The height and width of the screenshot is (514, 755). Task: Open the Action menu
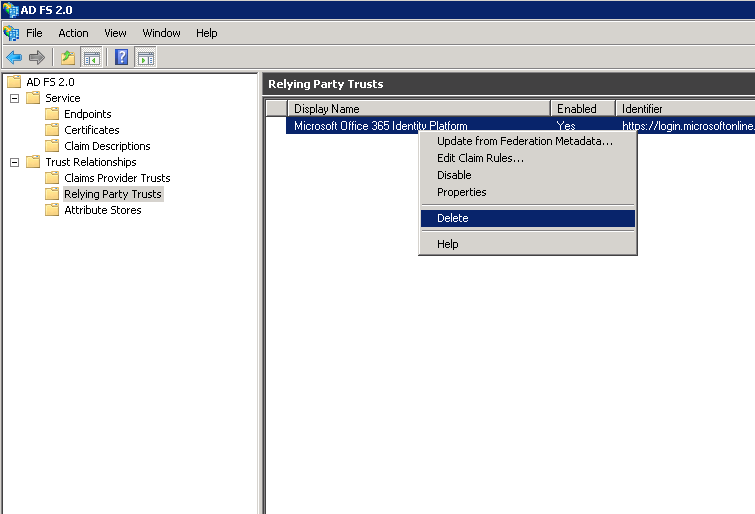73,33
